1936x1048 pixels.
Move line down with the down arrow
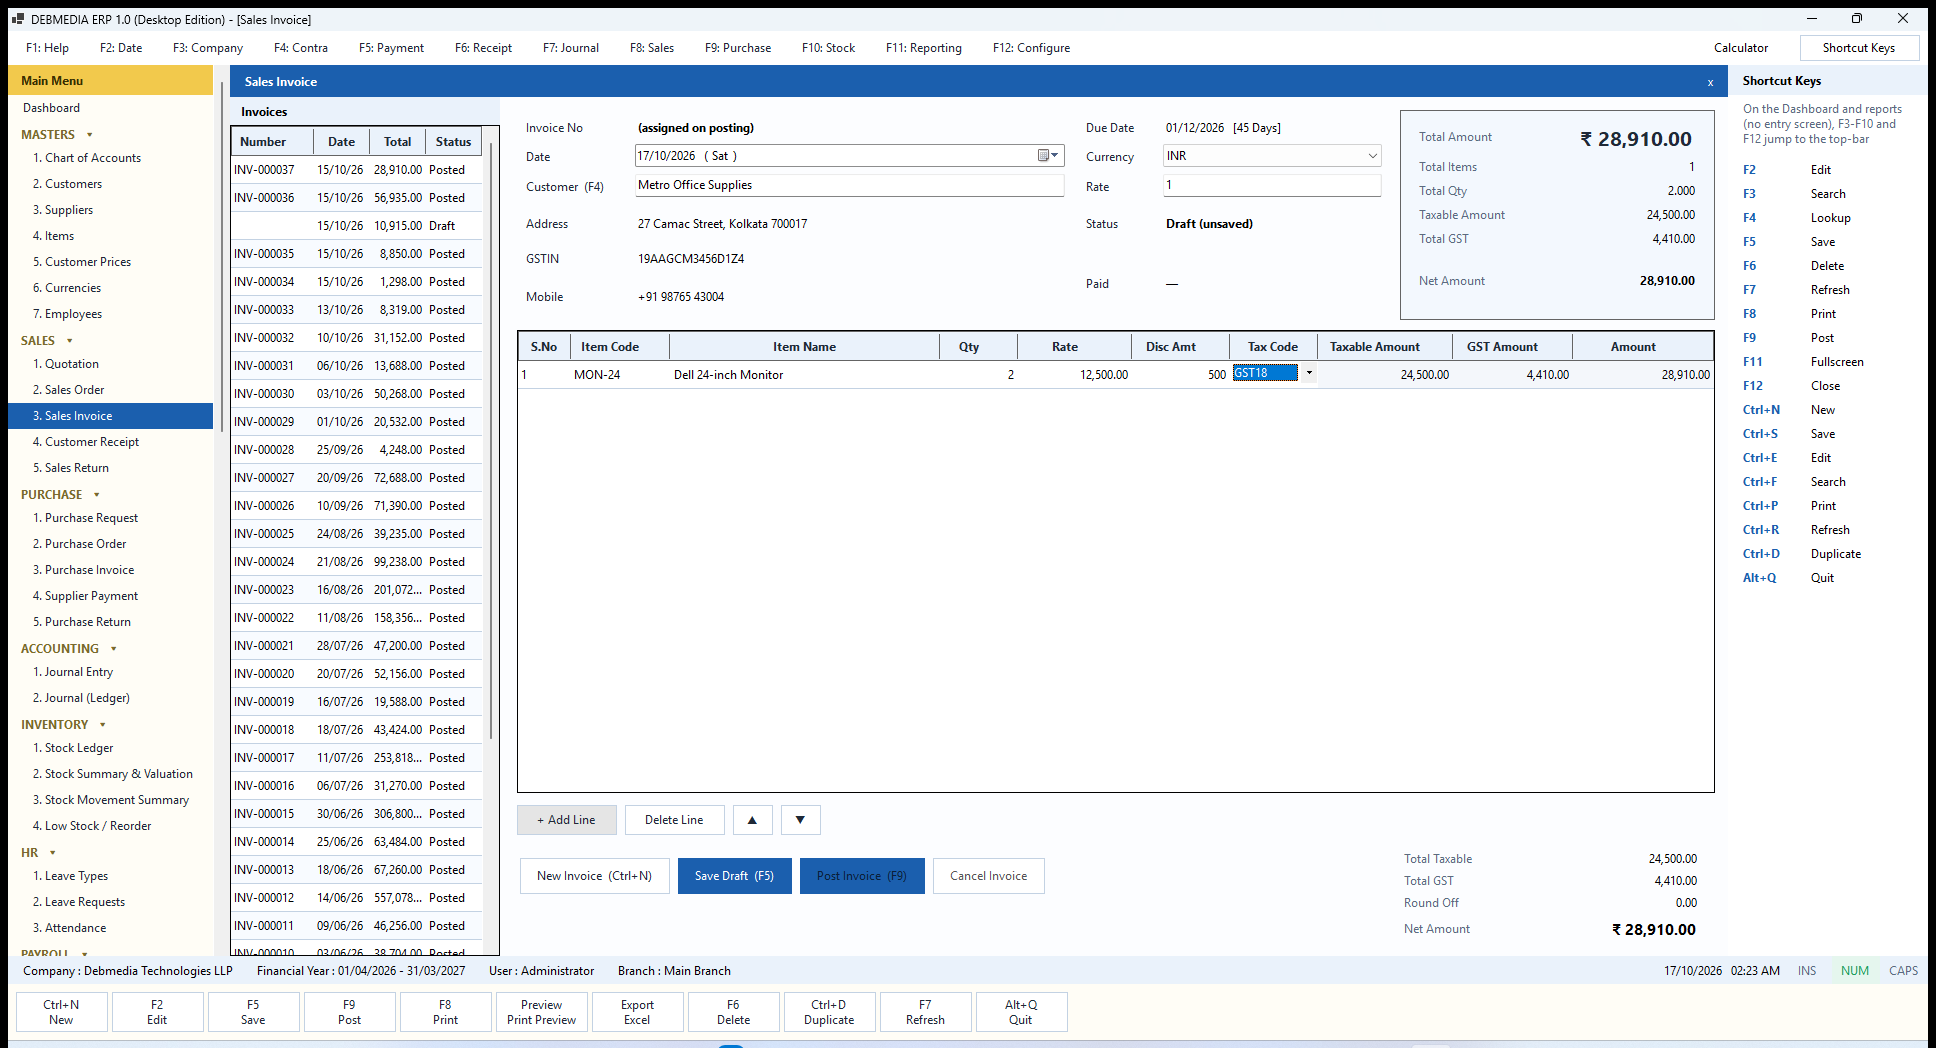coord(800,820)
